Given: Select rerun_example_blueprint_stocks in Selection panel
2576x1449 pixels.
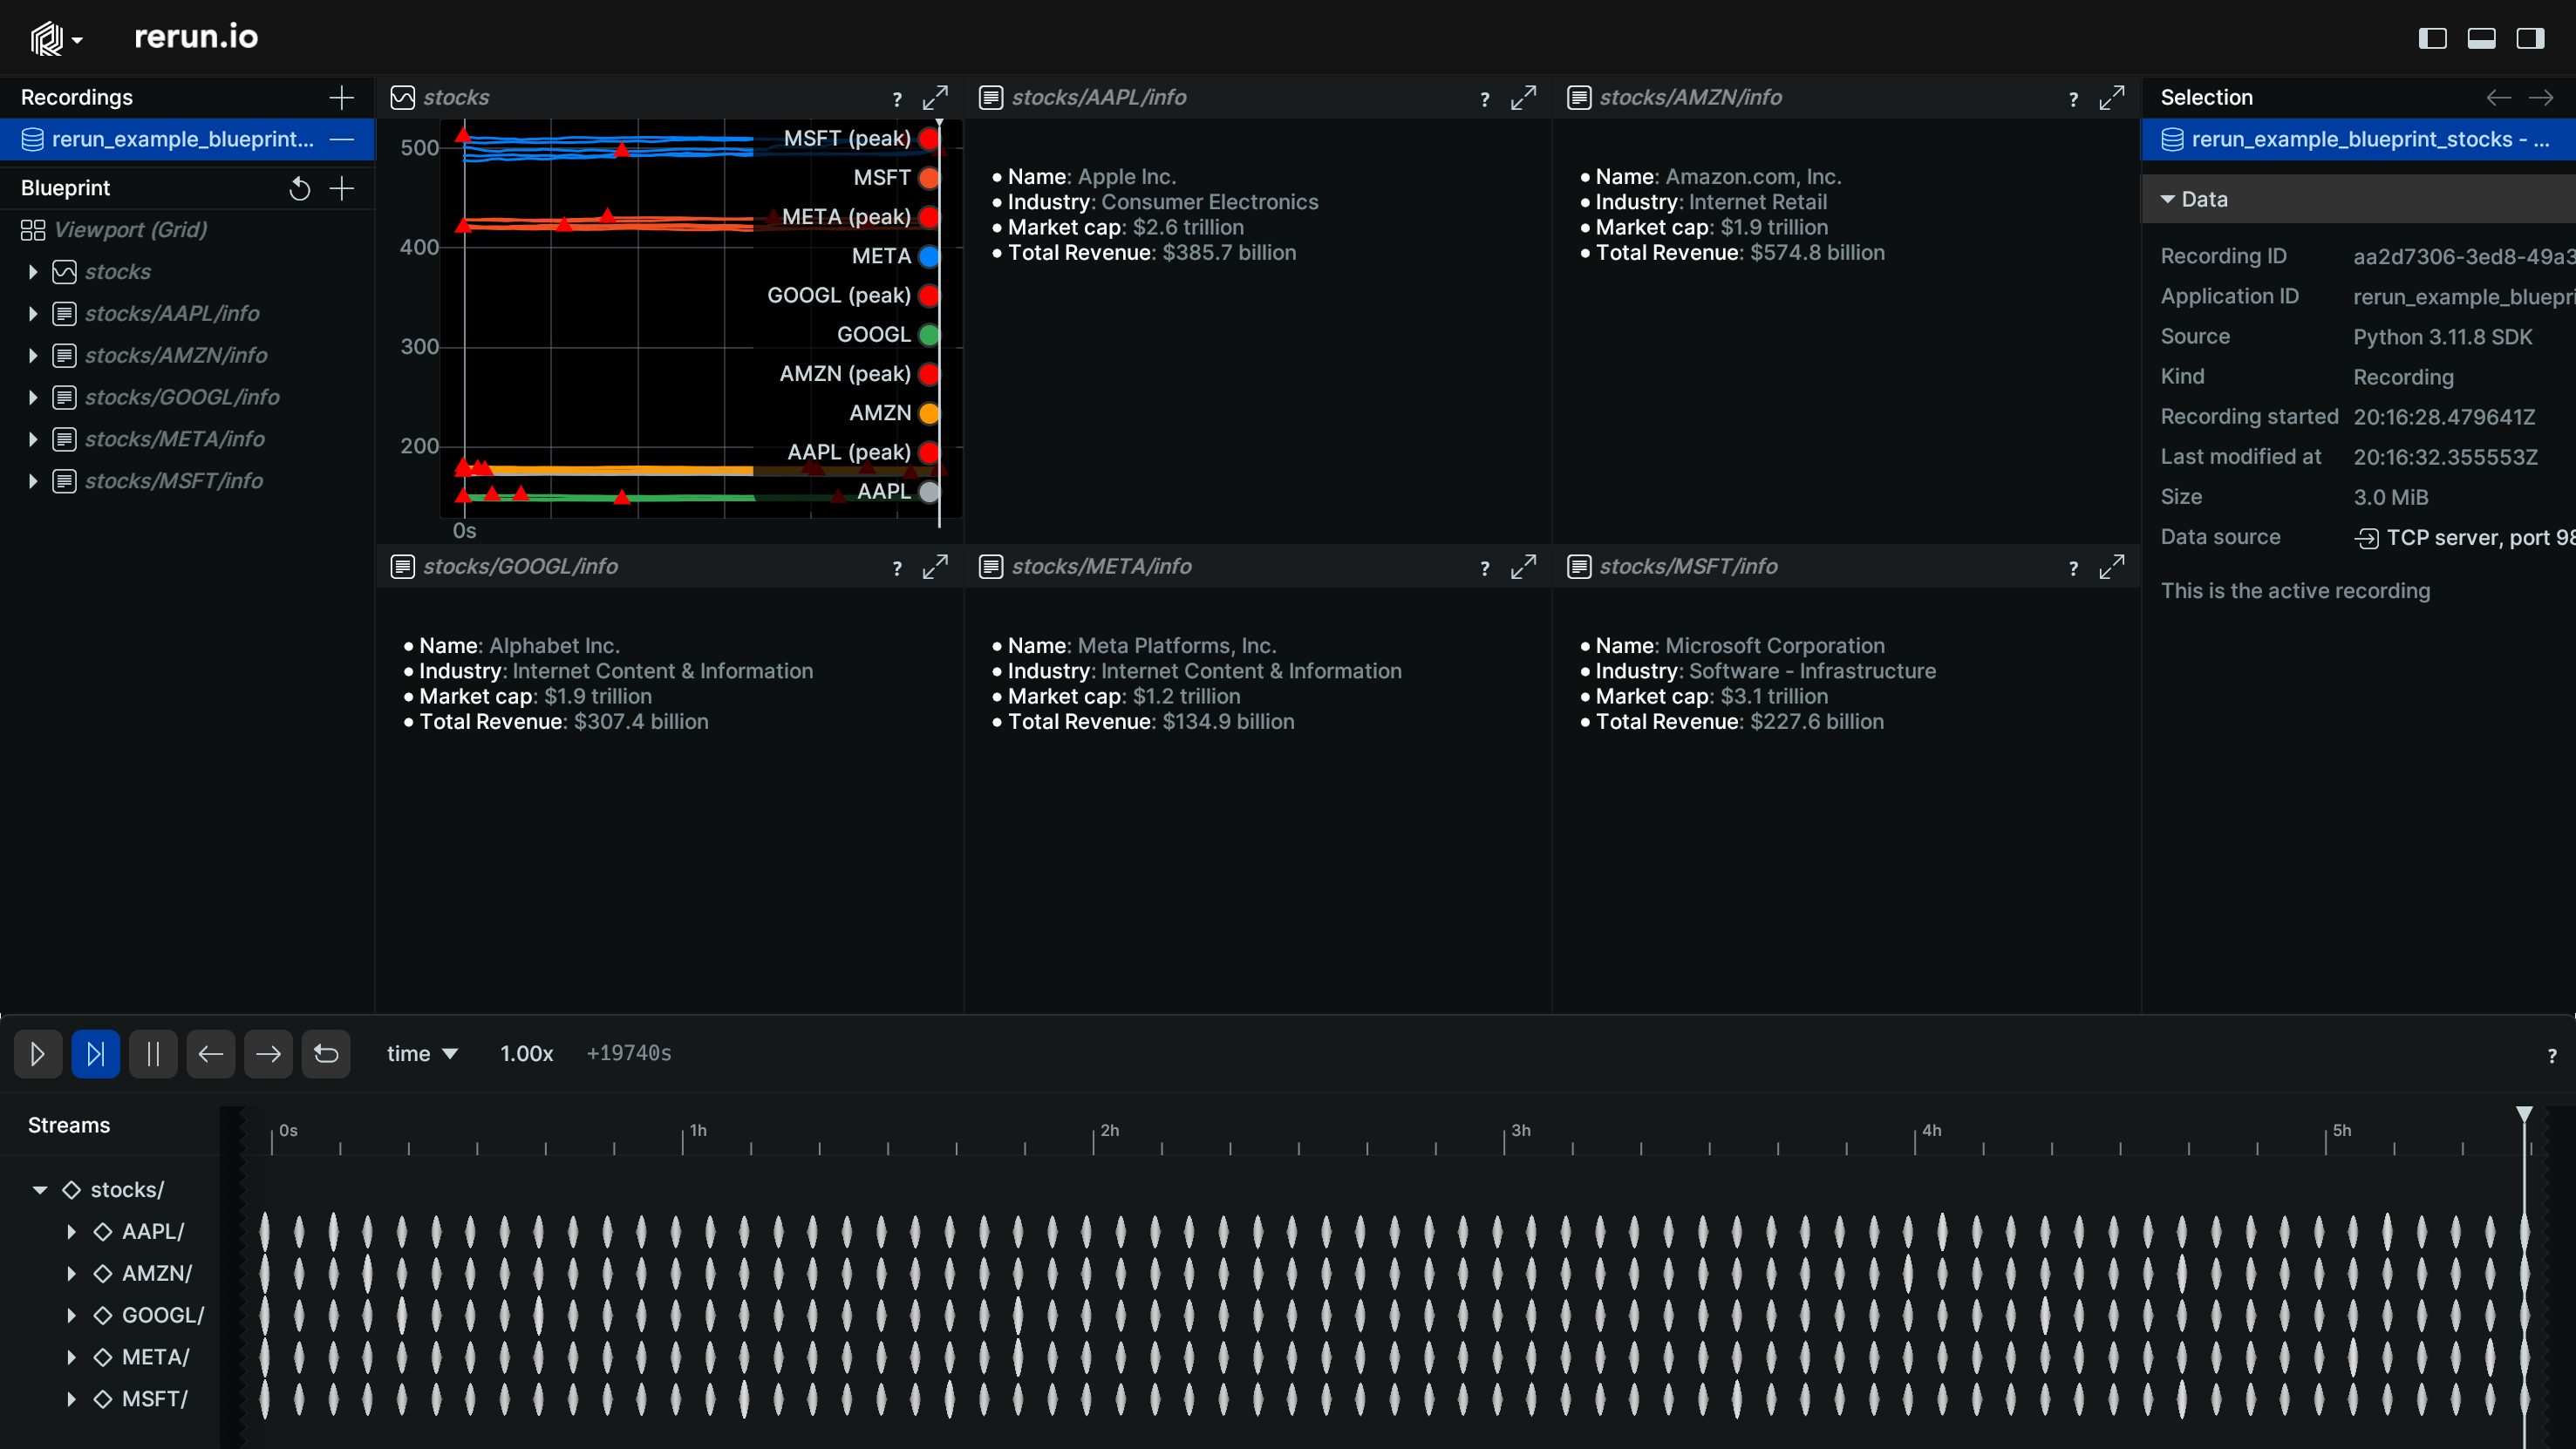Looking at the screenshot, I should pos(2358,139).
